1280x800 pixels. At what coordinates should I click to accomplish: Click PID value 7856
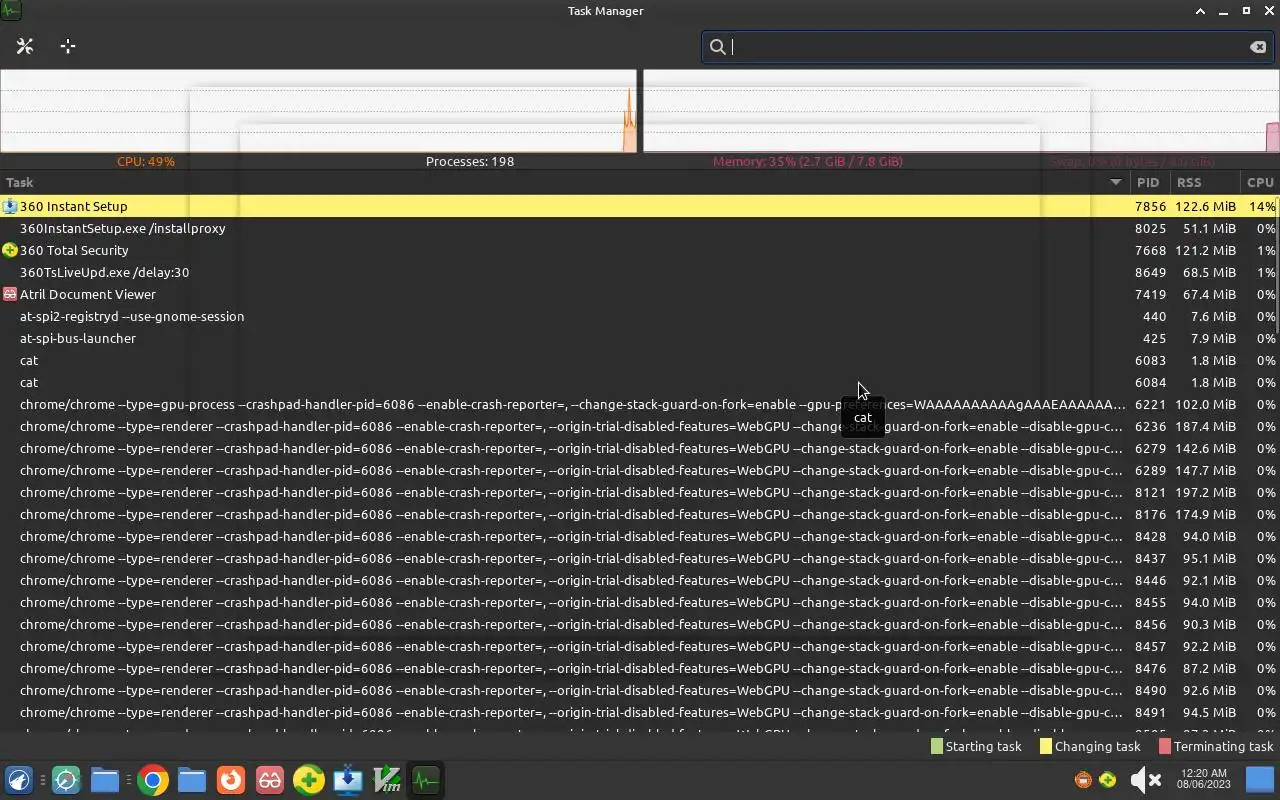pos(1150,206)
